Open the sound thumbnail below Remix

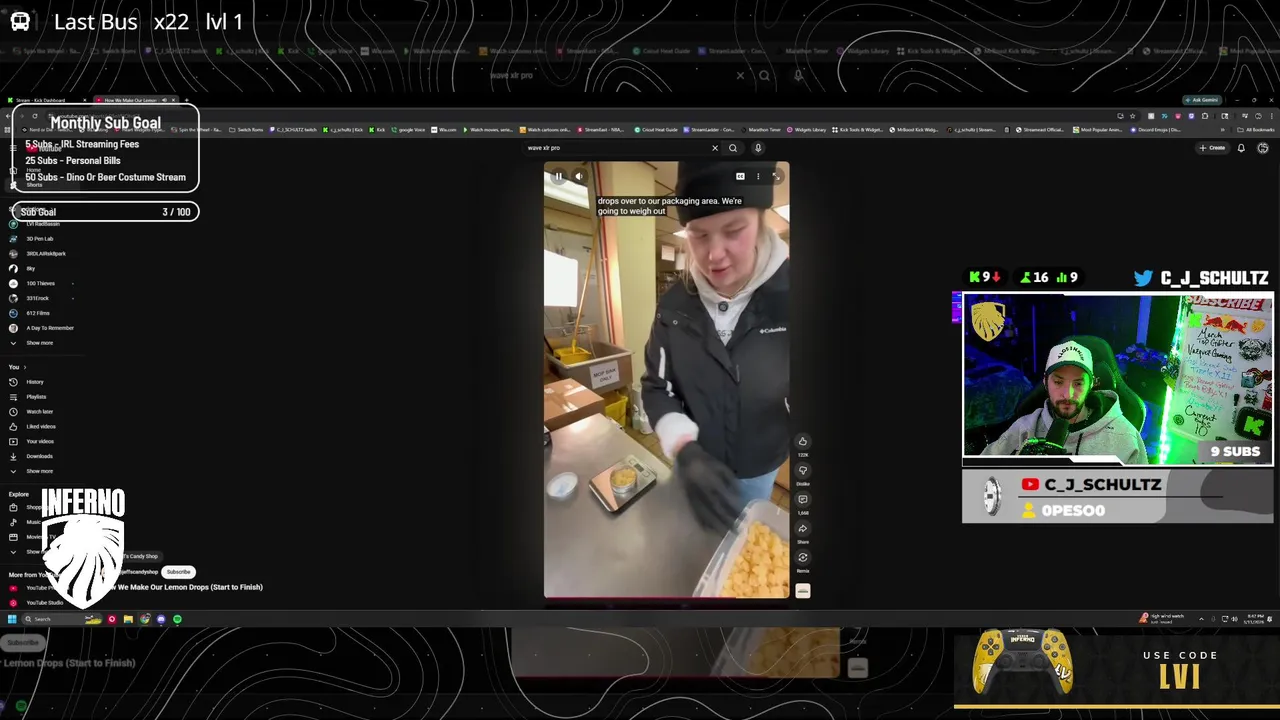click(802, 590)
